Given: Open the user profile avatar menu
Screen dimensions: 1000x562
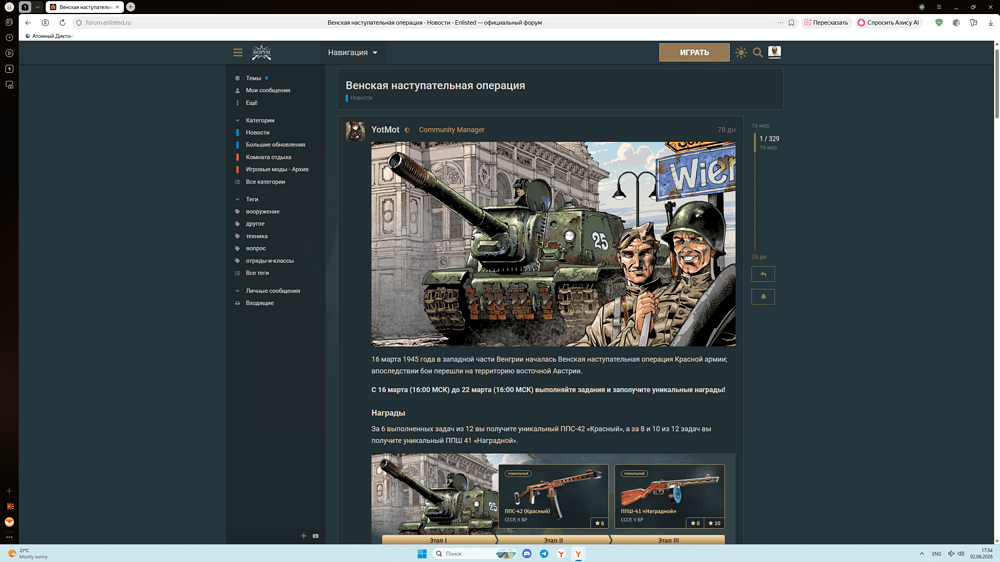Looking at the screenshot, I should pos(774,52).
